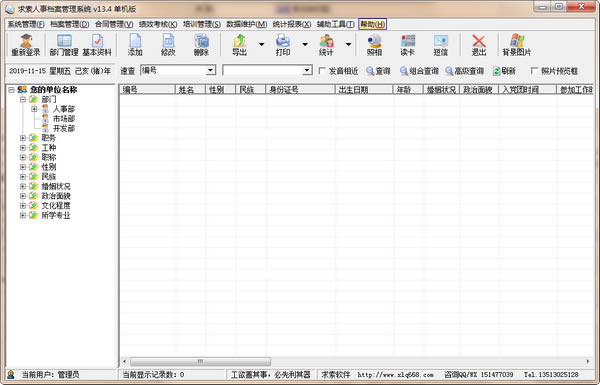The width and height of the screenshot is (600, 385).
Task: Enable the 发音相近 similar pronunciation checkbox
Action: coord(322,71)
